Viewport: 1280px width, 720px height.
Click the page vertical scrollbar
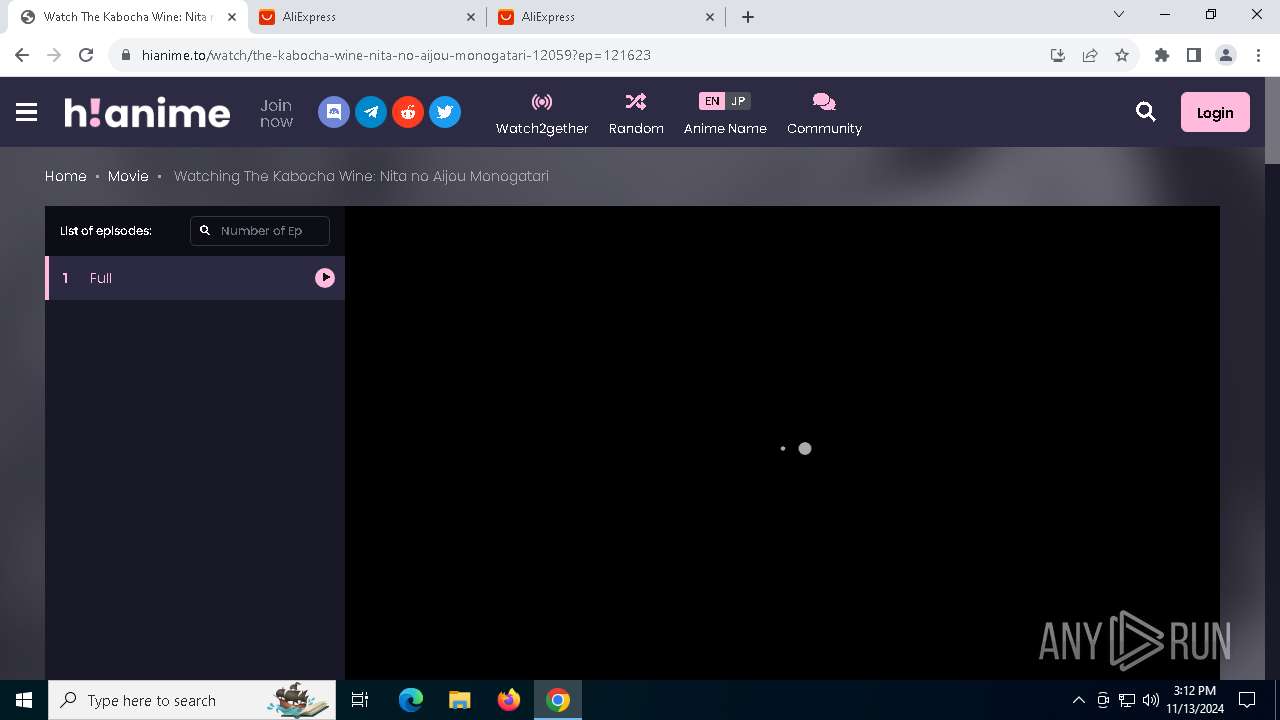coord(1272,120)
